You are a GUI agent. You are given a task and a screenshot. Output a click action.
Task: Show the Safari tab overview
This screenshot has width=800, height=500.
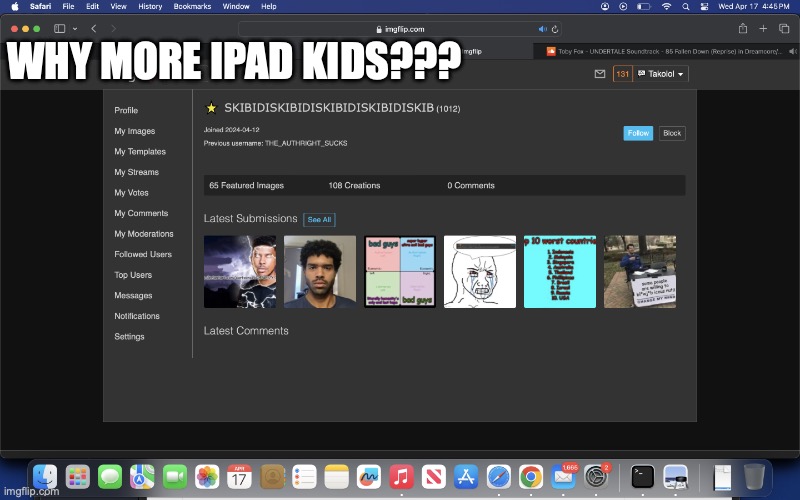pos(784,29)
